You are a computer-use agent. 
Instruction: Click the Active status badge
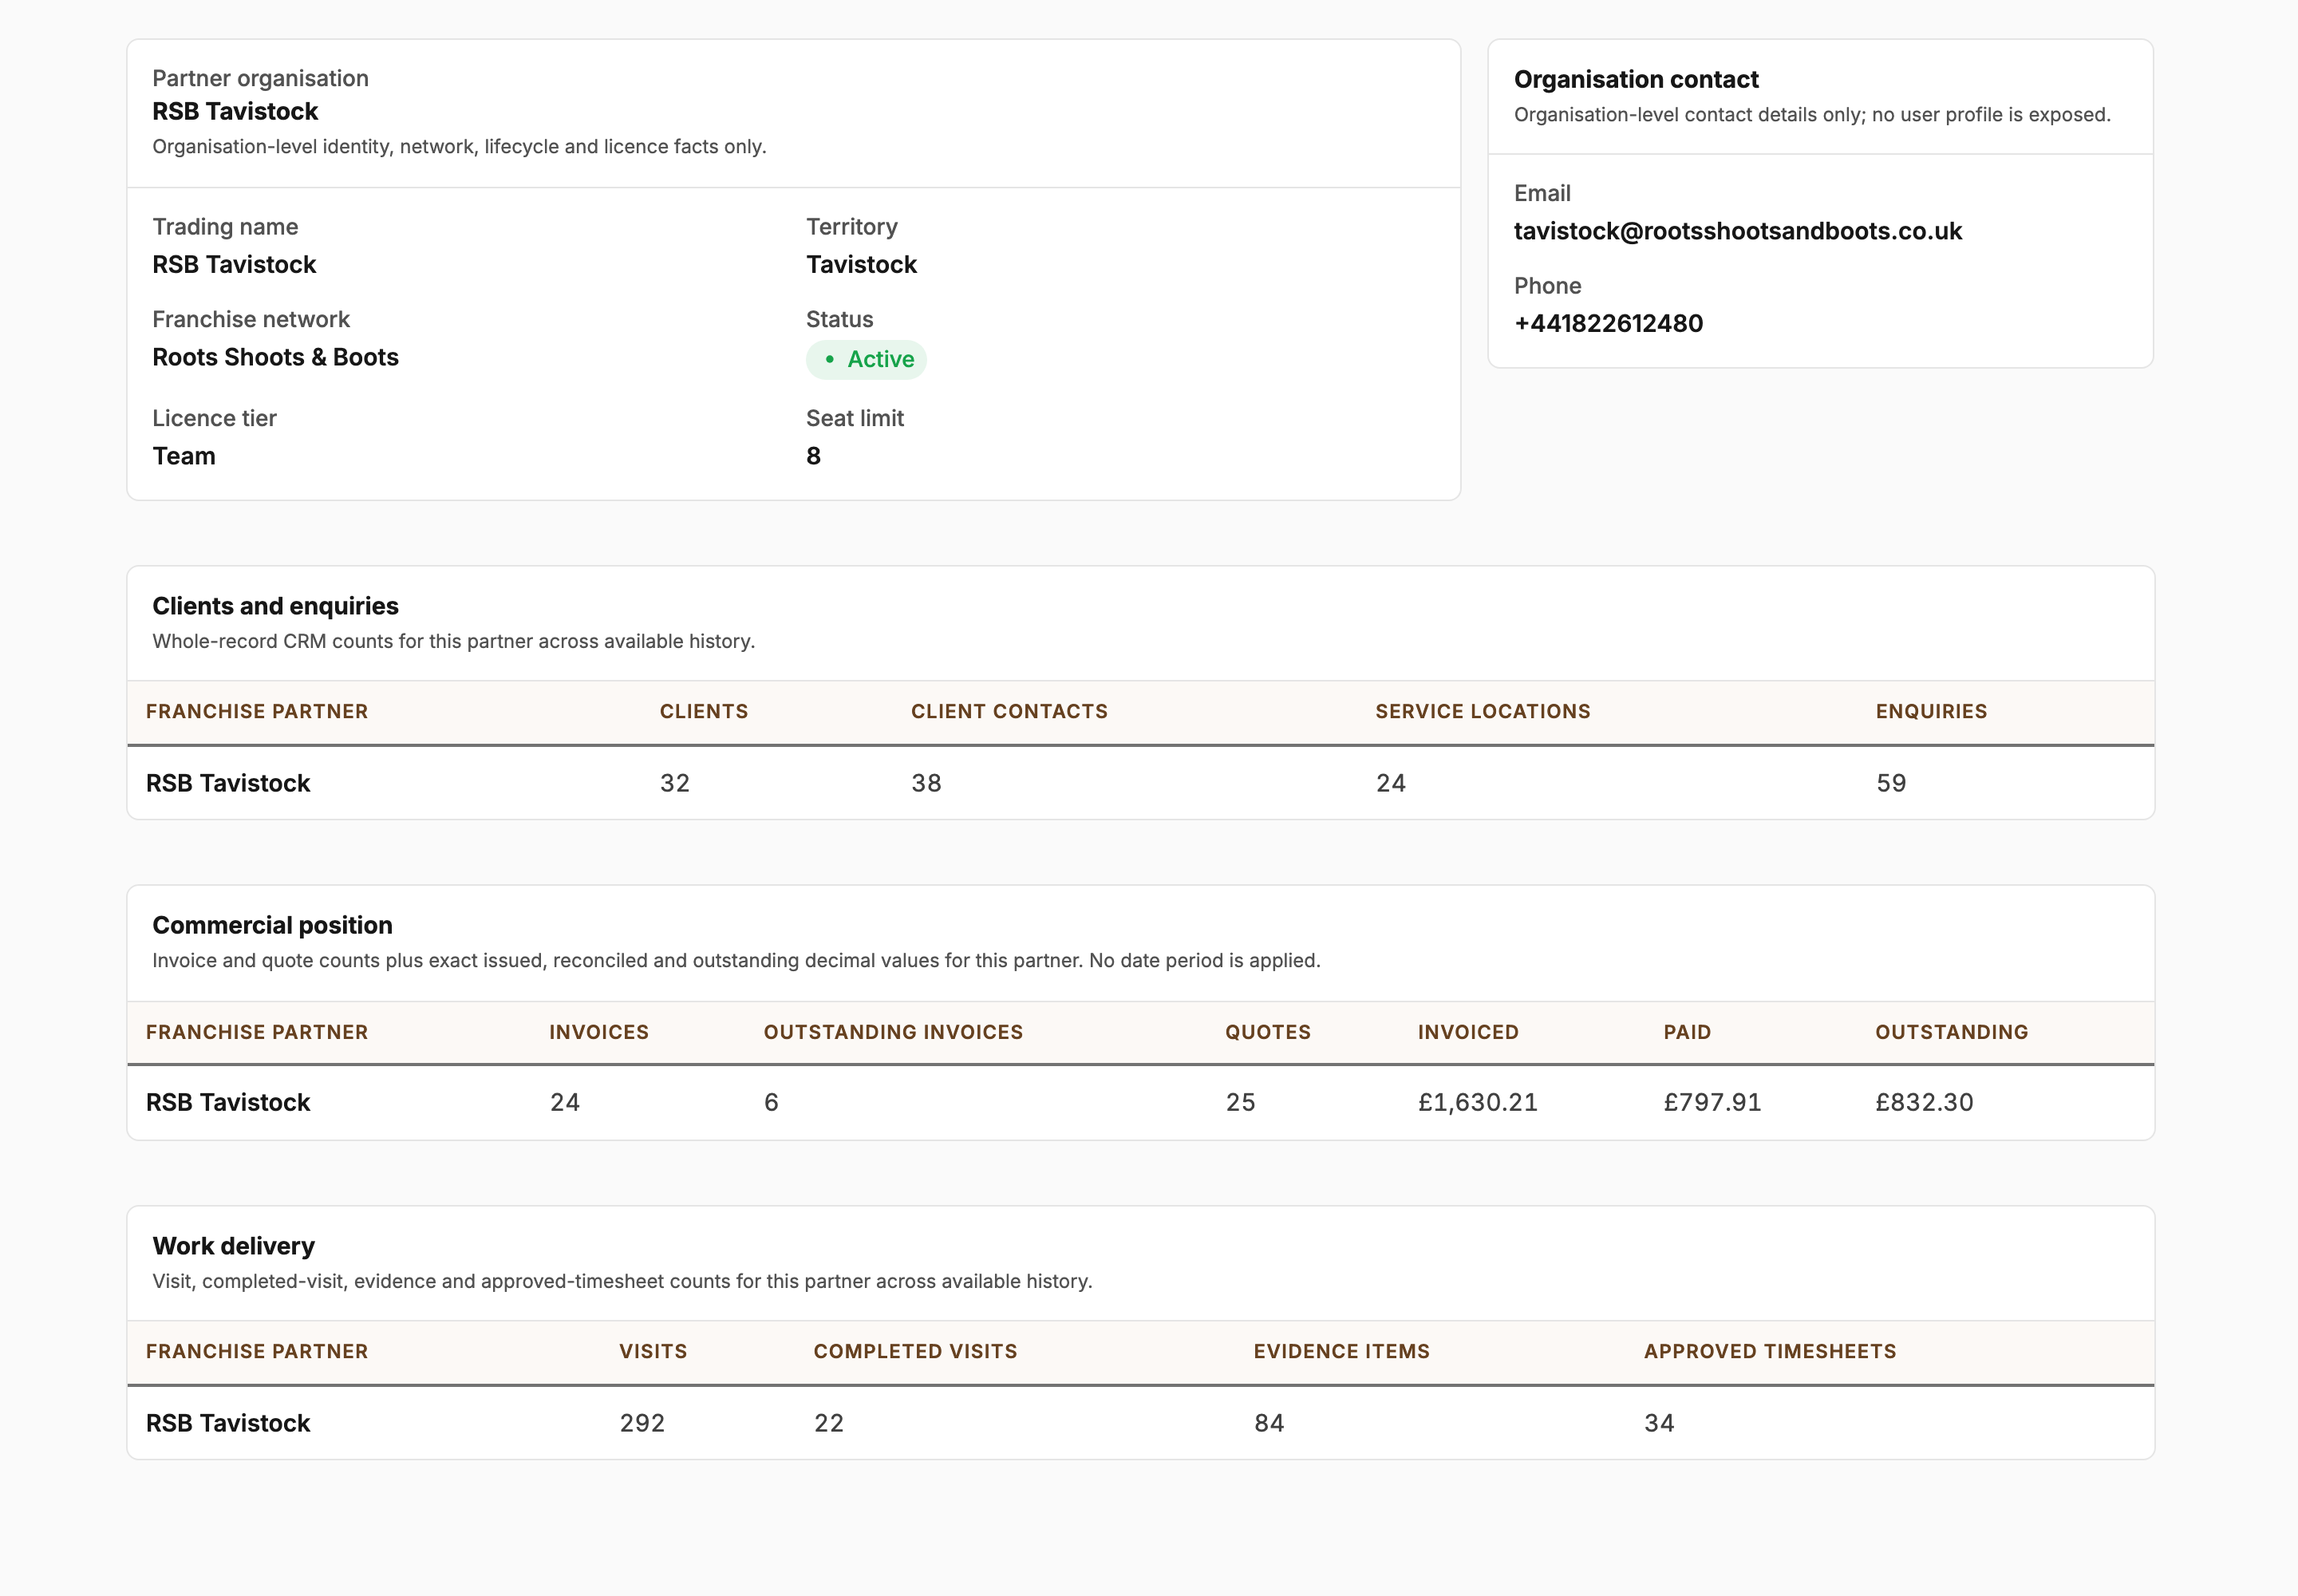[x=866, y=359]
